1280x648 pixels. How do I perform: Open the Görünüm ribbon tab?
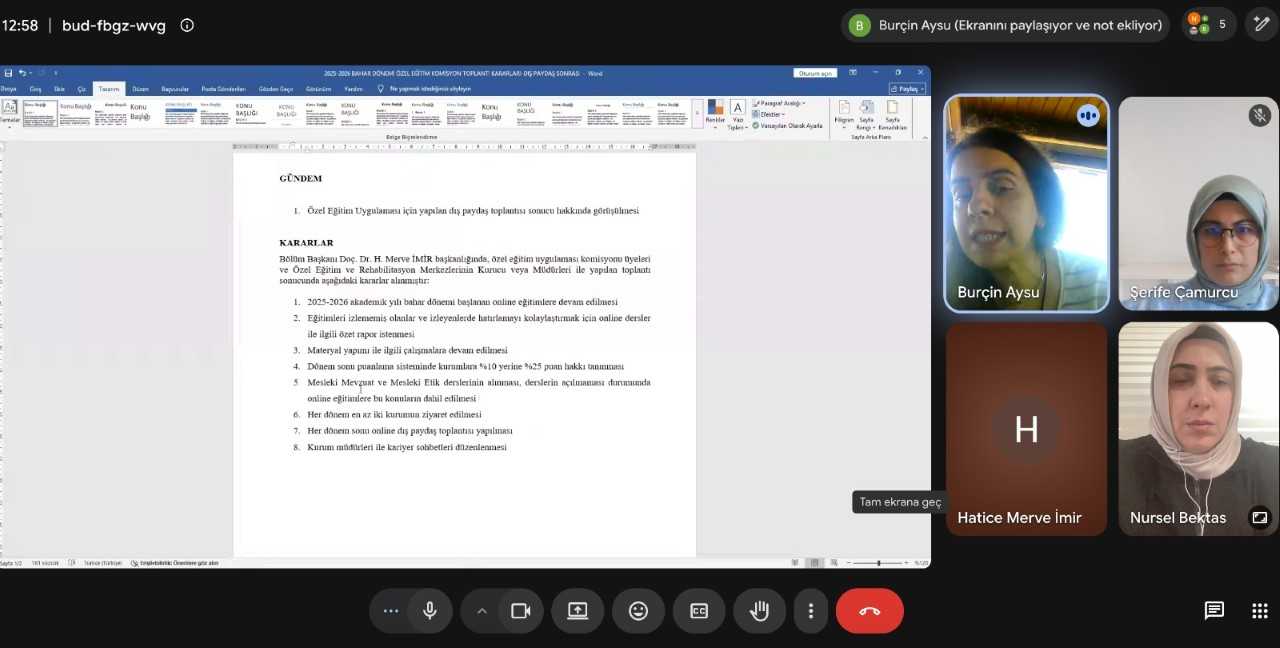click(319, 89)
